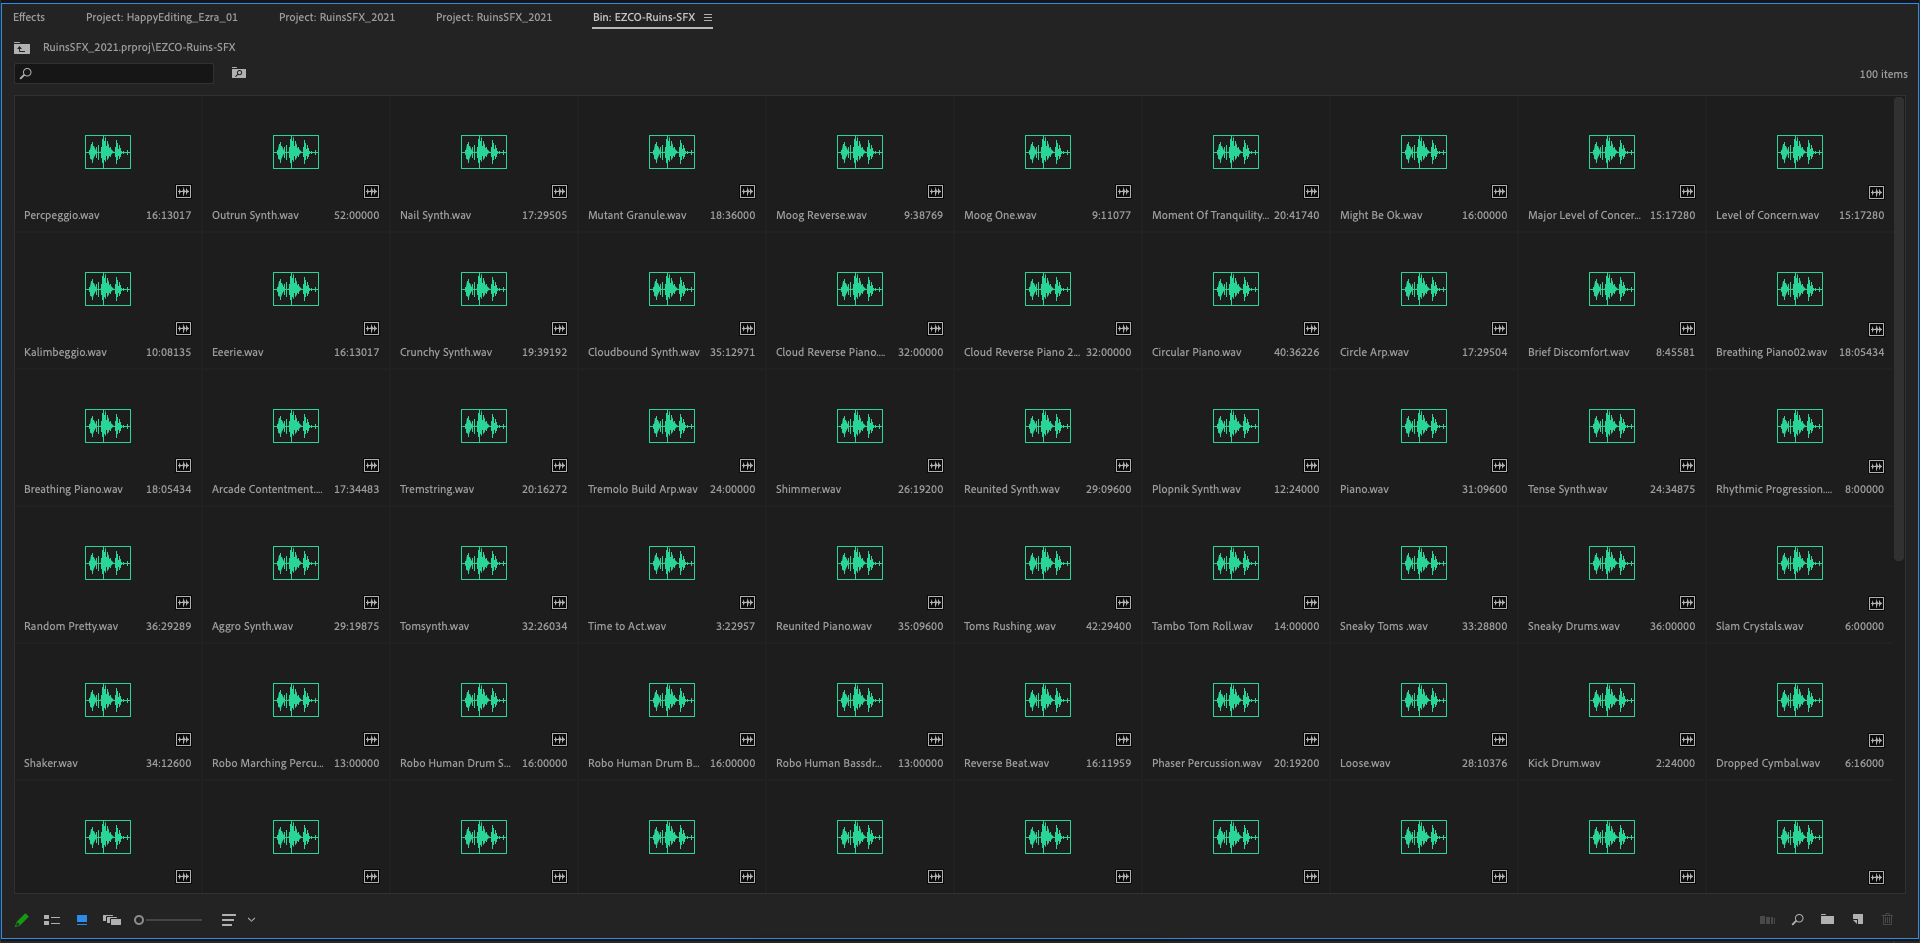Select the Mutant Granule.wav waveform icon

(x=672, y=152)
